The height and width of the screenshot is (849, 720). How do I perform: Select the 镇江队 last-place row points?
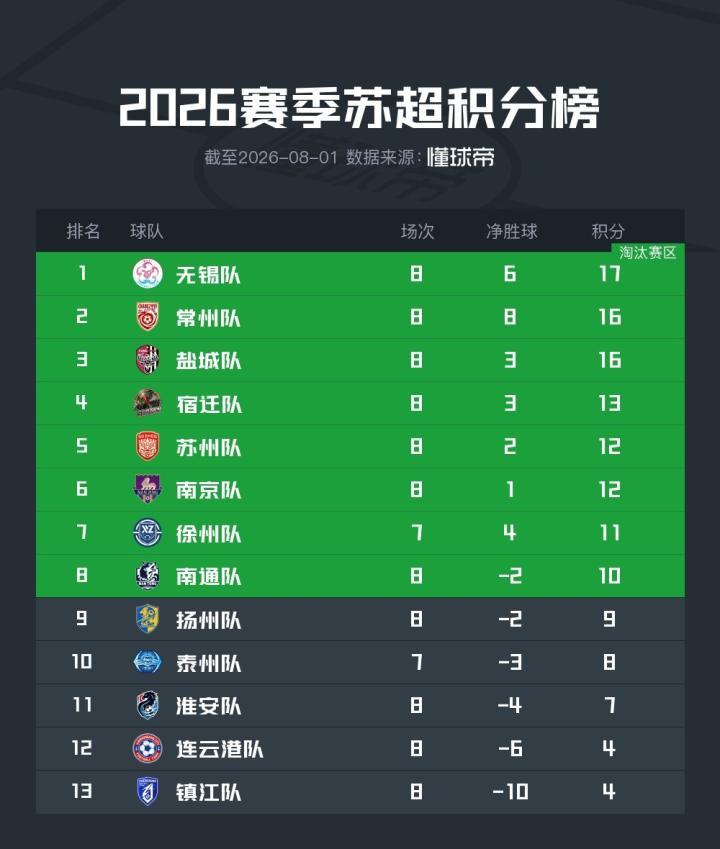click(x=609, y=792)
